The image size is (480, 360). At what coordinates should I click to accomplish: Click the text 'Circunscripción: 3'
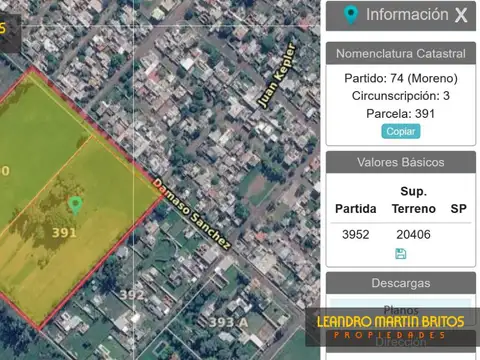click(x=401, y=96)
